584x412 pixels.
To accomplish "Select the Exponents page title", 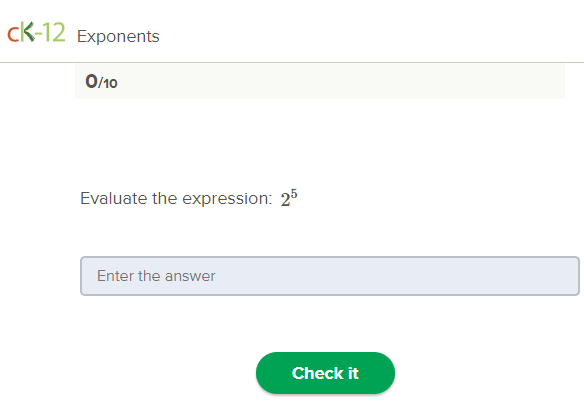I will tap(118, 37).
